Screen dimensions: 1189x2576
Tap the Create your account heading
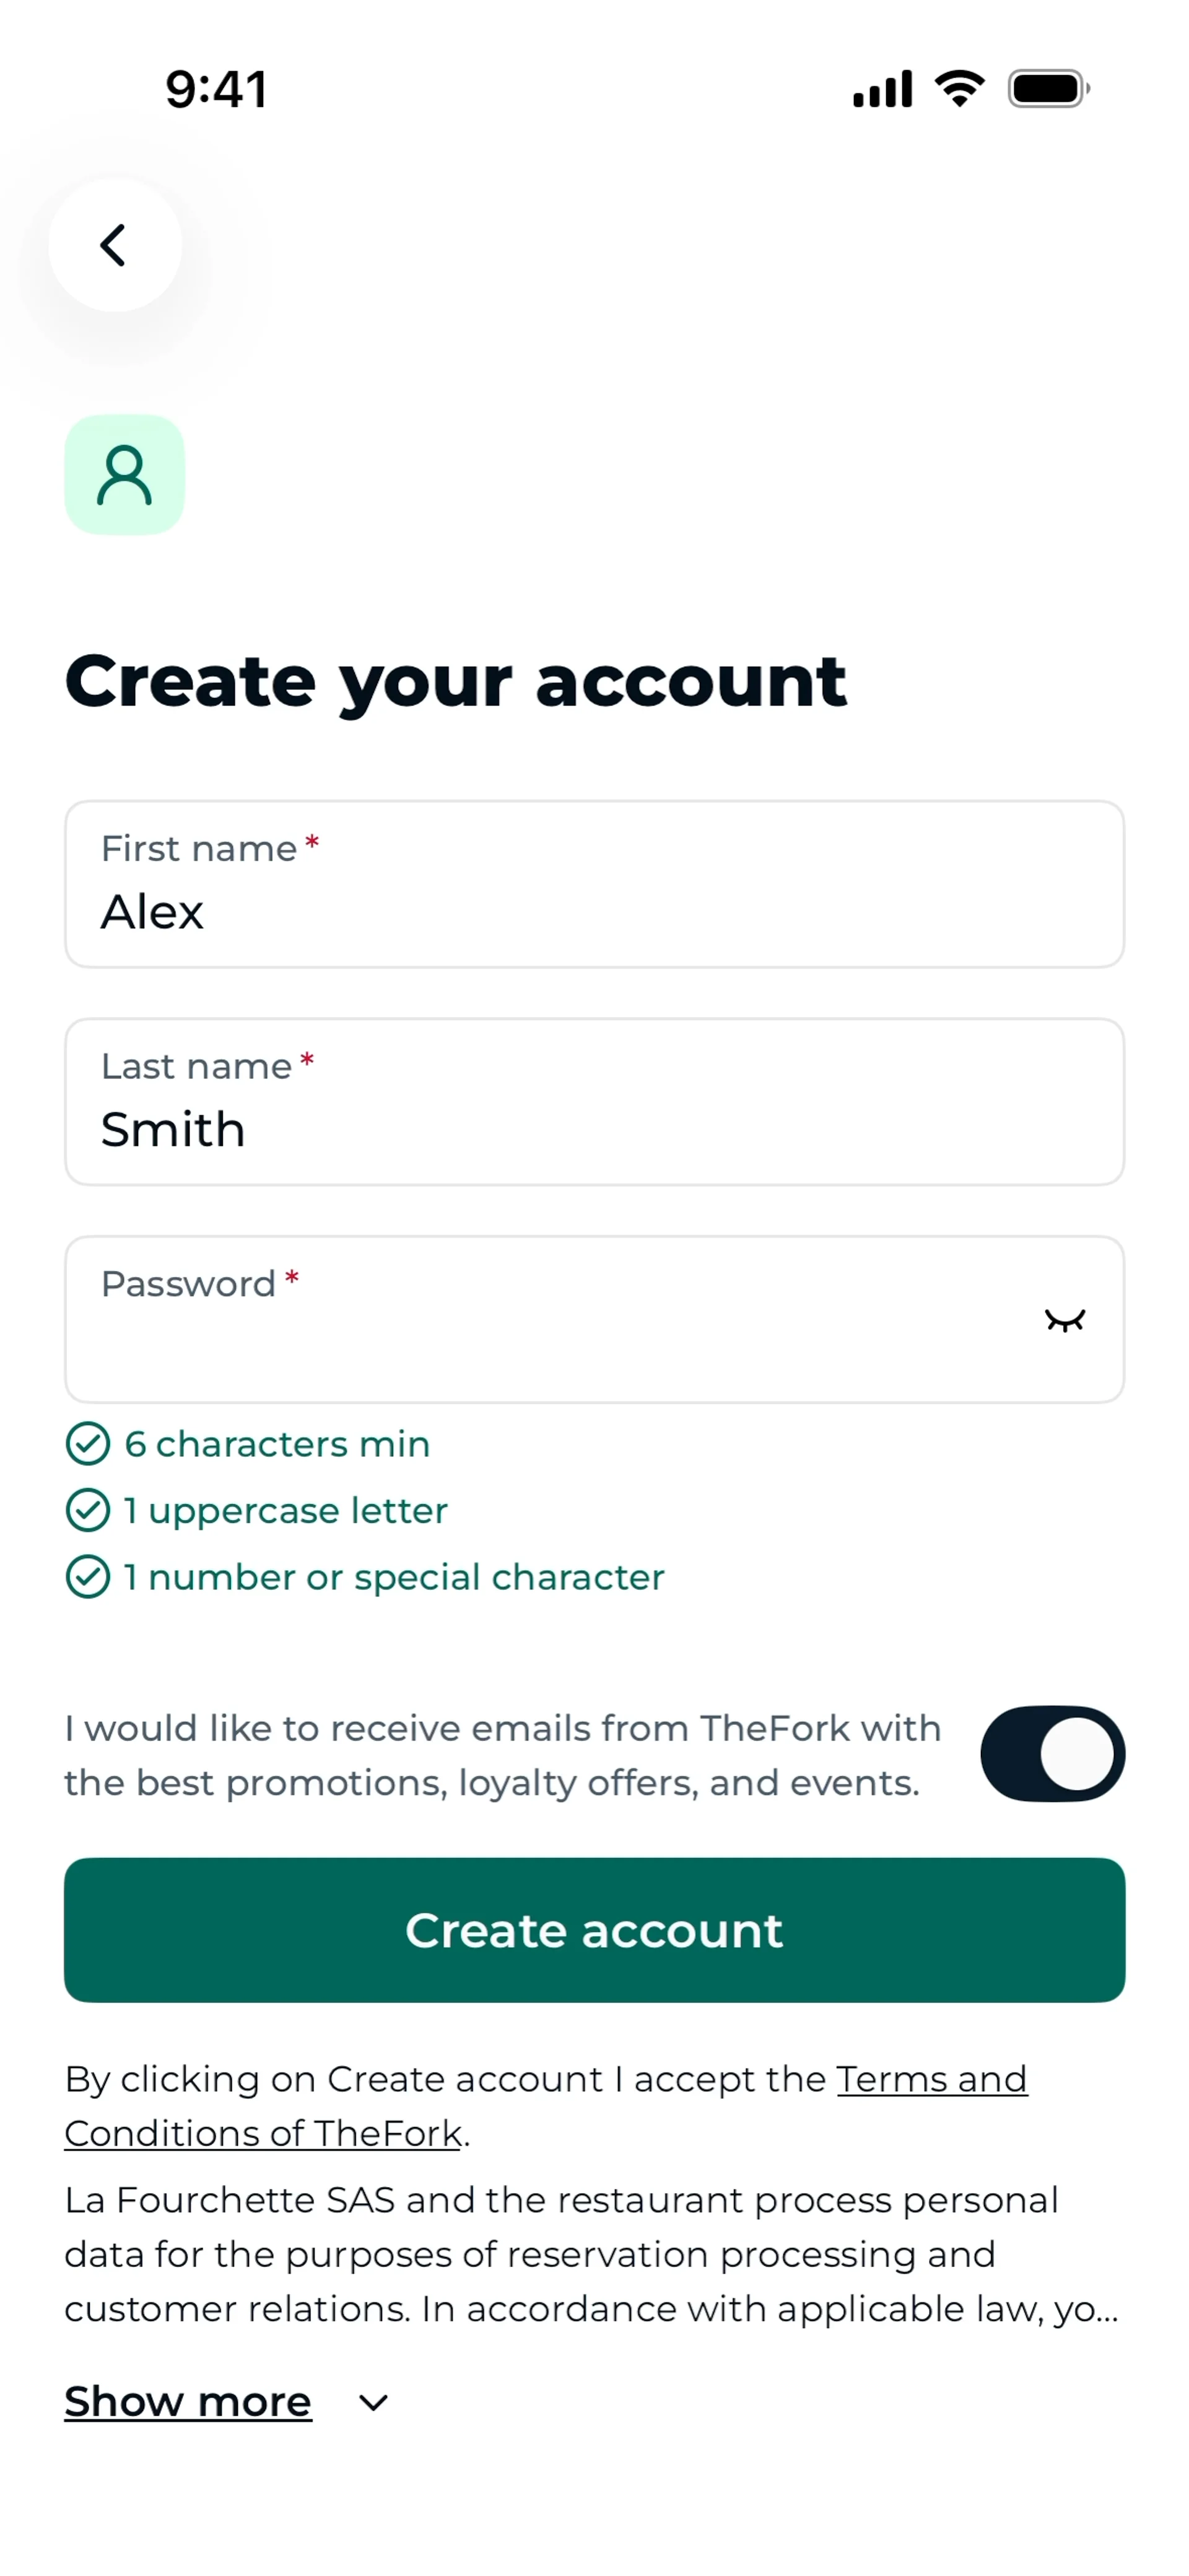click(x=456, y=682)
